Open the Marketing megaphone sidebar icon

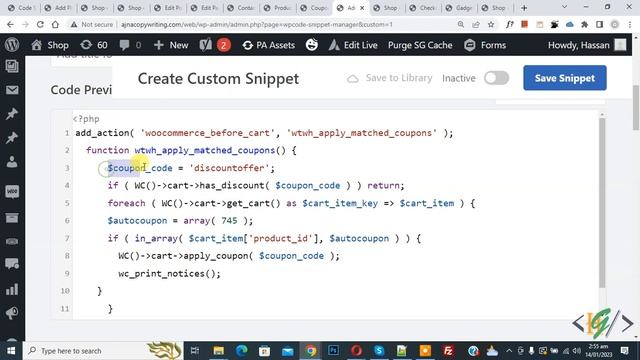[x=12, y=313]
